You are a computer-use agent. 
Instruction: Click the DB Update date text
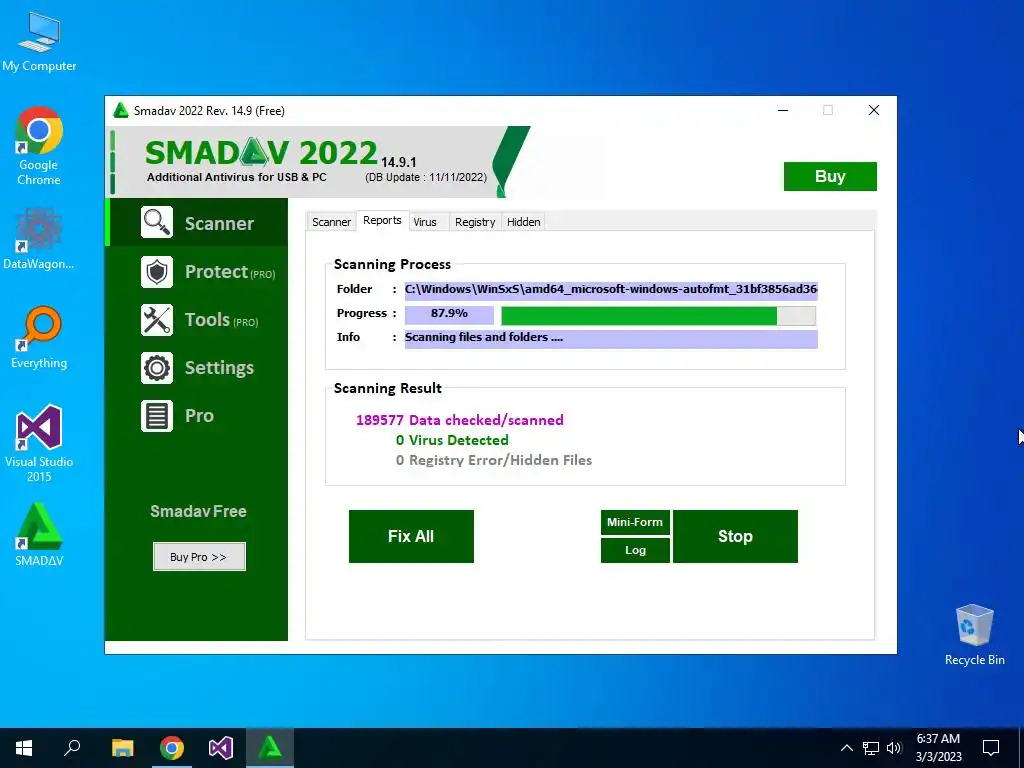426,177
